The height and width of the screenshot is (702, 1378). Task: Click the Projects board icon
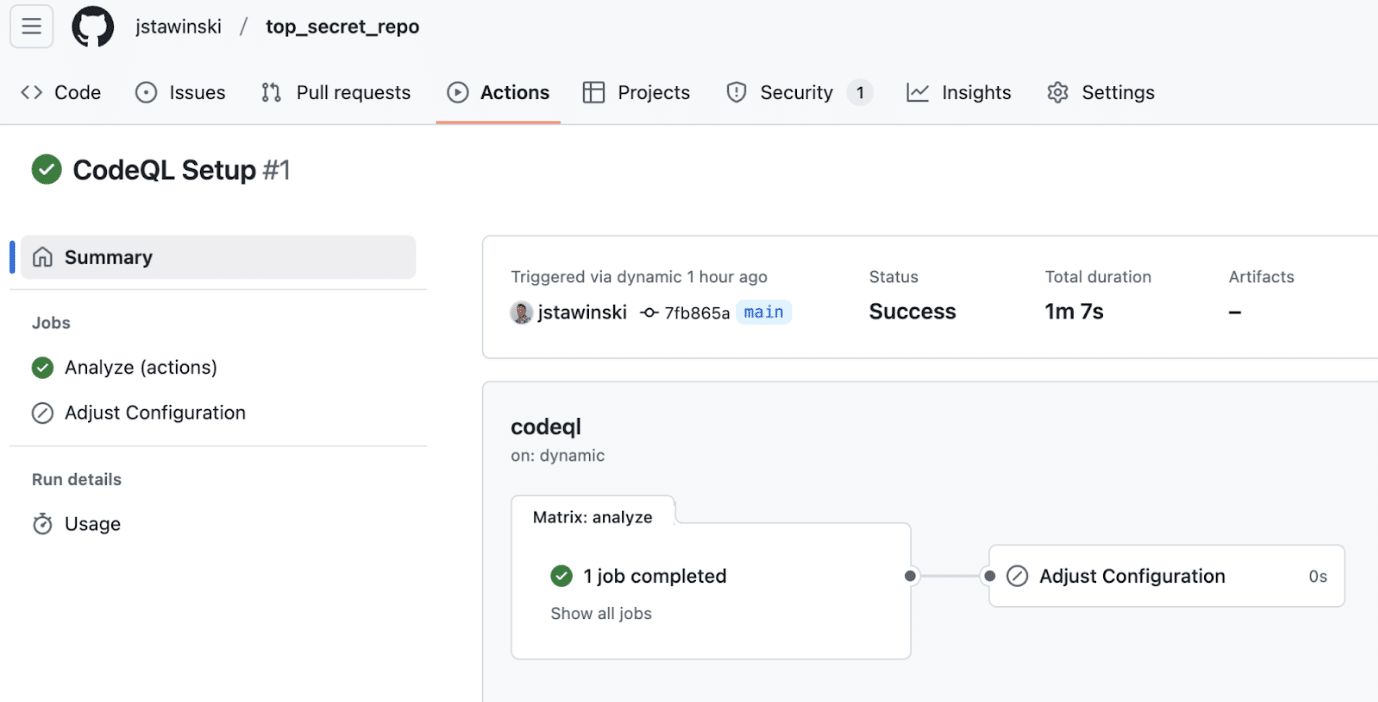[x=594, y=92]
